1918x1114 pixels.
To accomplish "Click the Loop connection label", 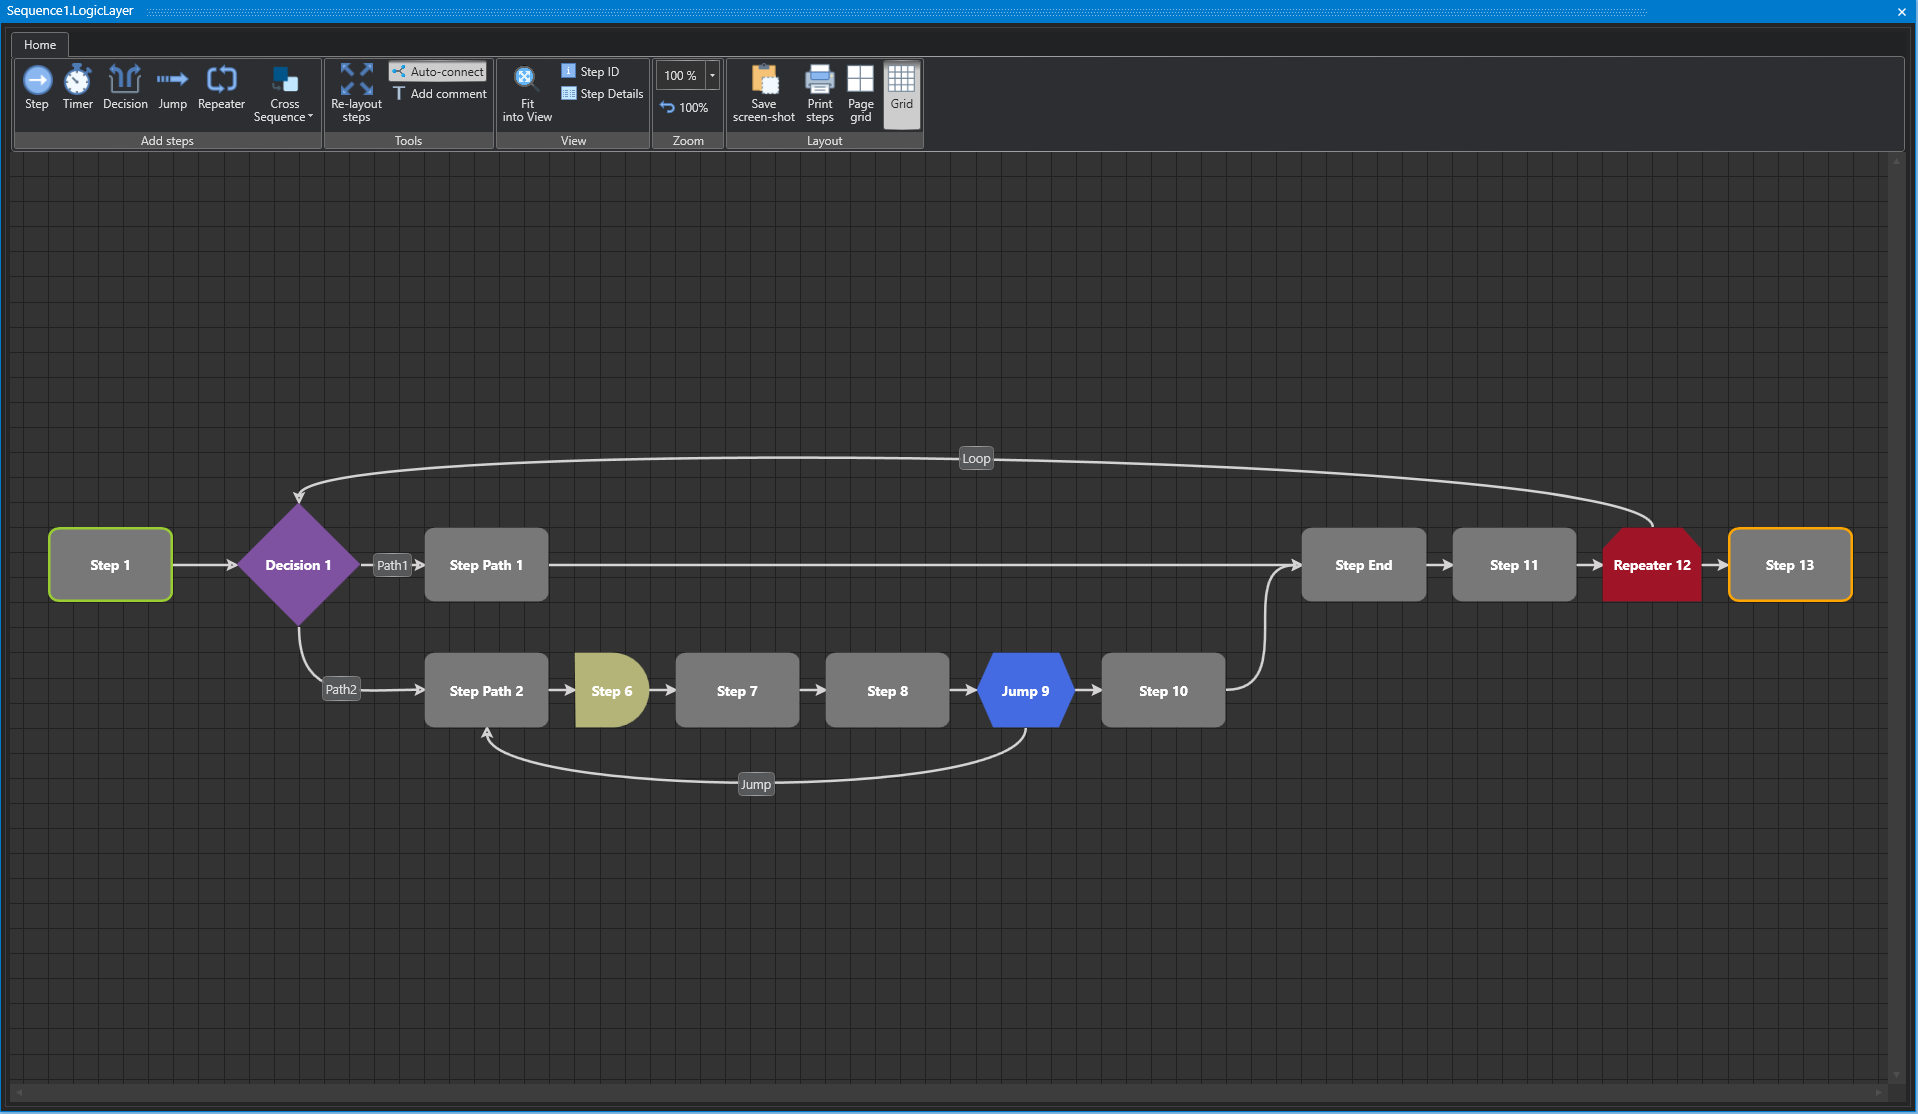I will (976, 459).
